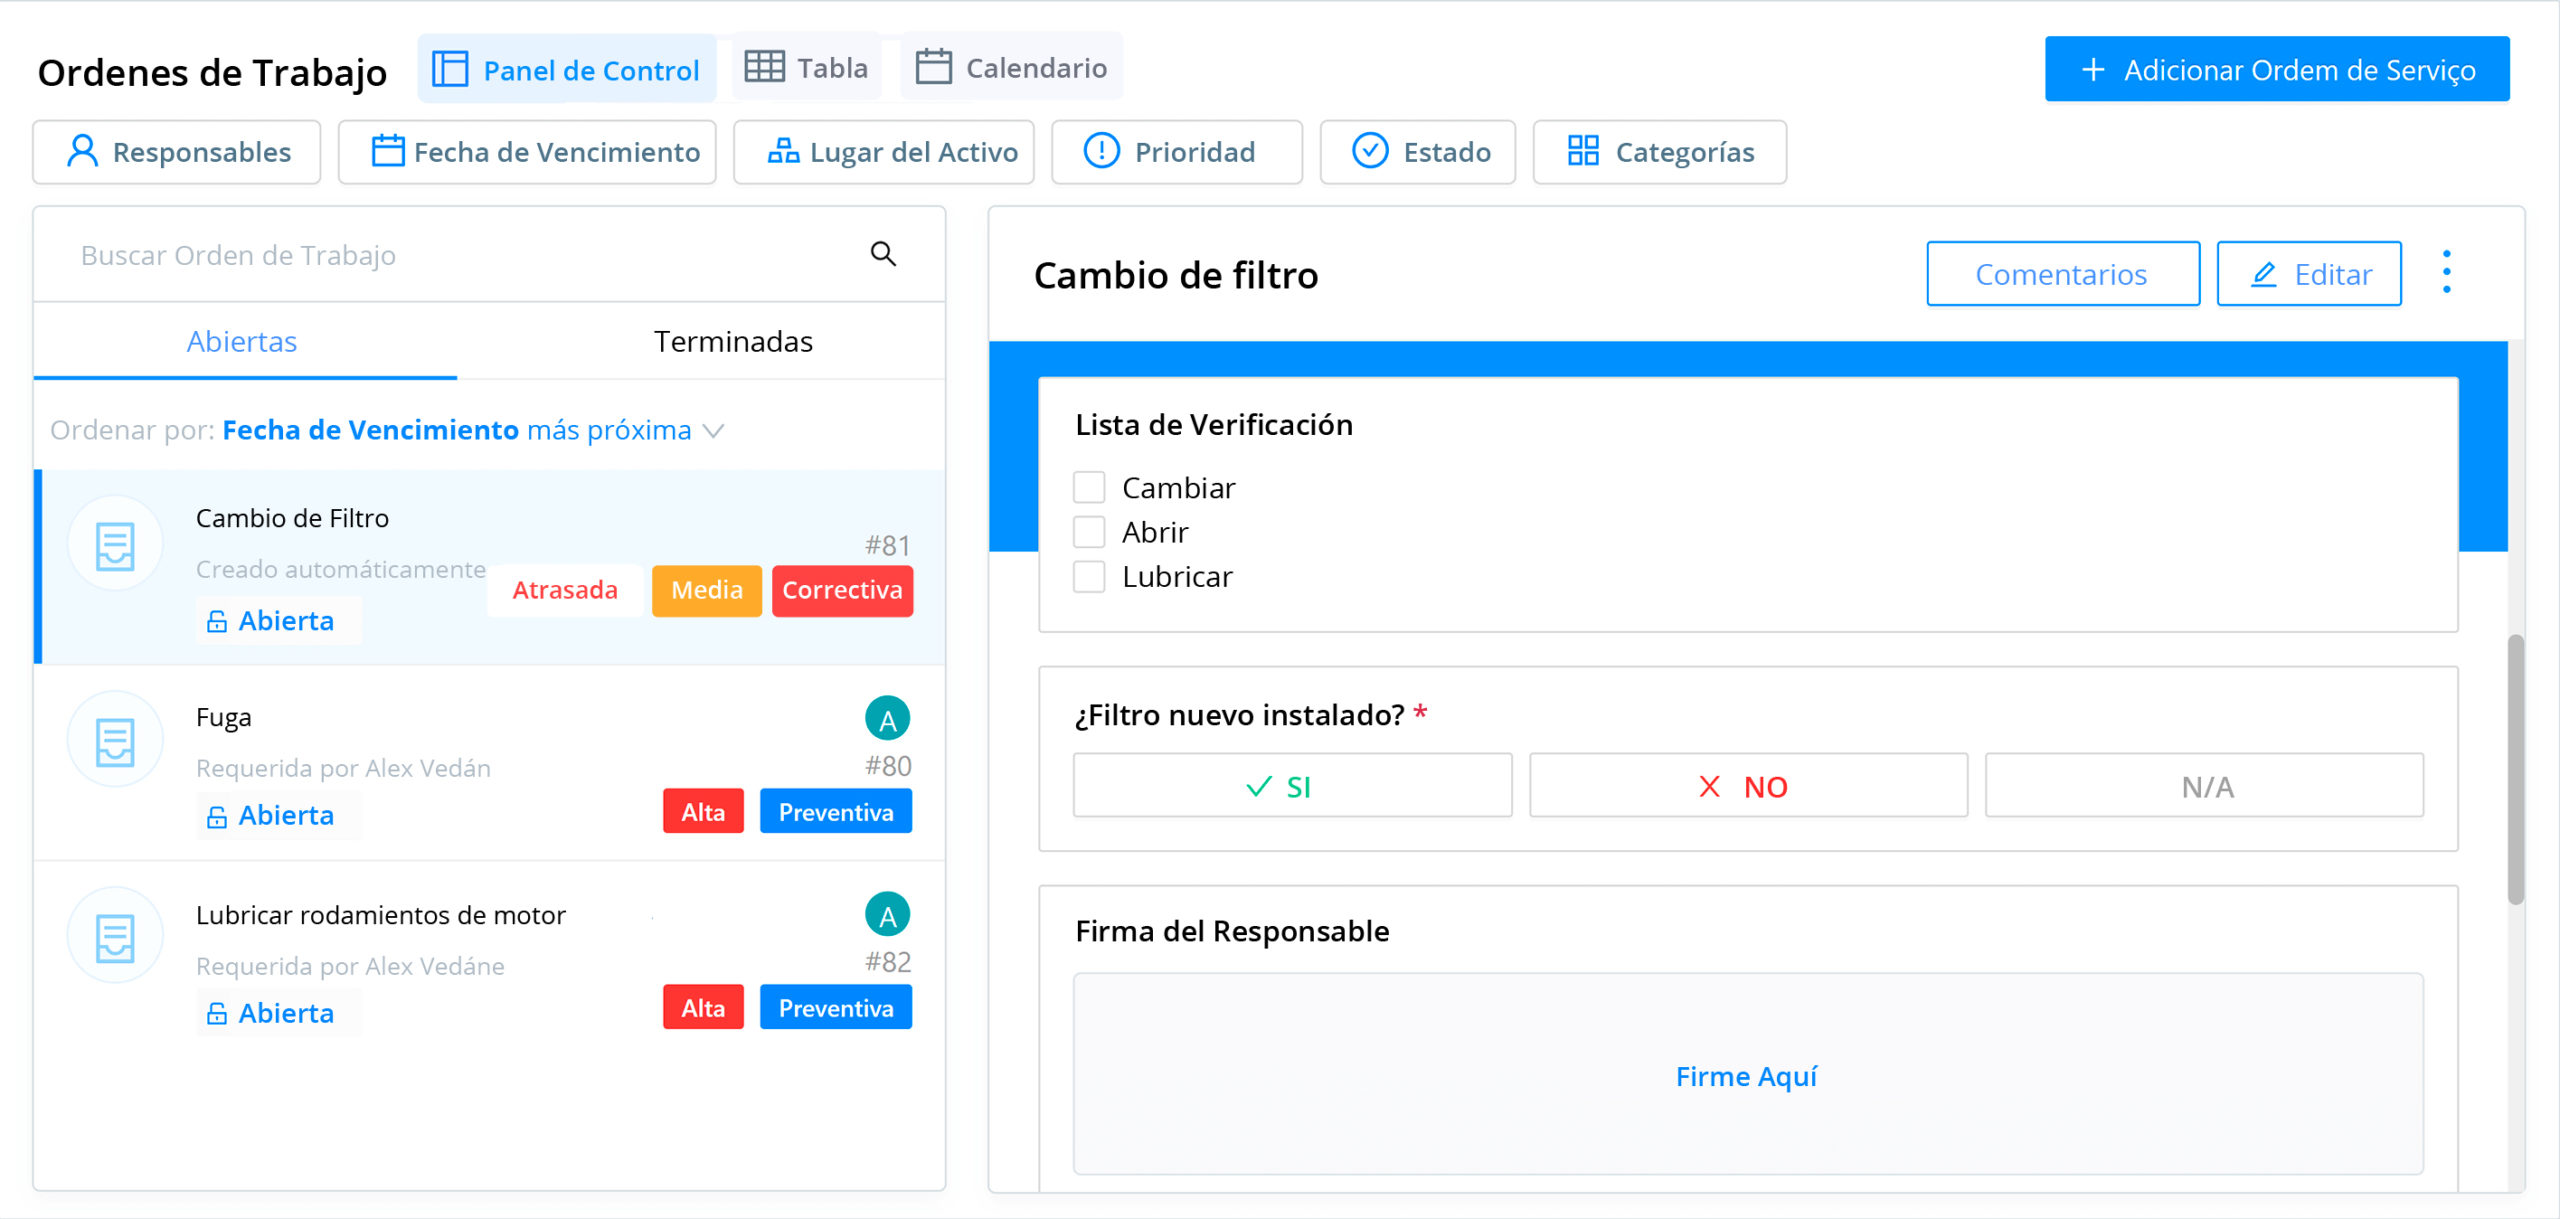Viewport: 2560px width, 1219px height.
Task: Click the red Alta tag on Fuga
Action: 703,811
